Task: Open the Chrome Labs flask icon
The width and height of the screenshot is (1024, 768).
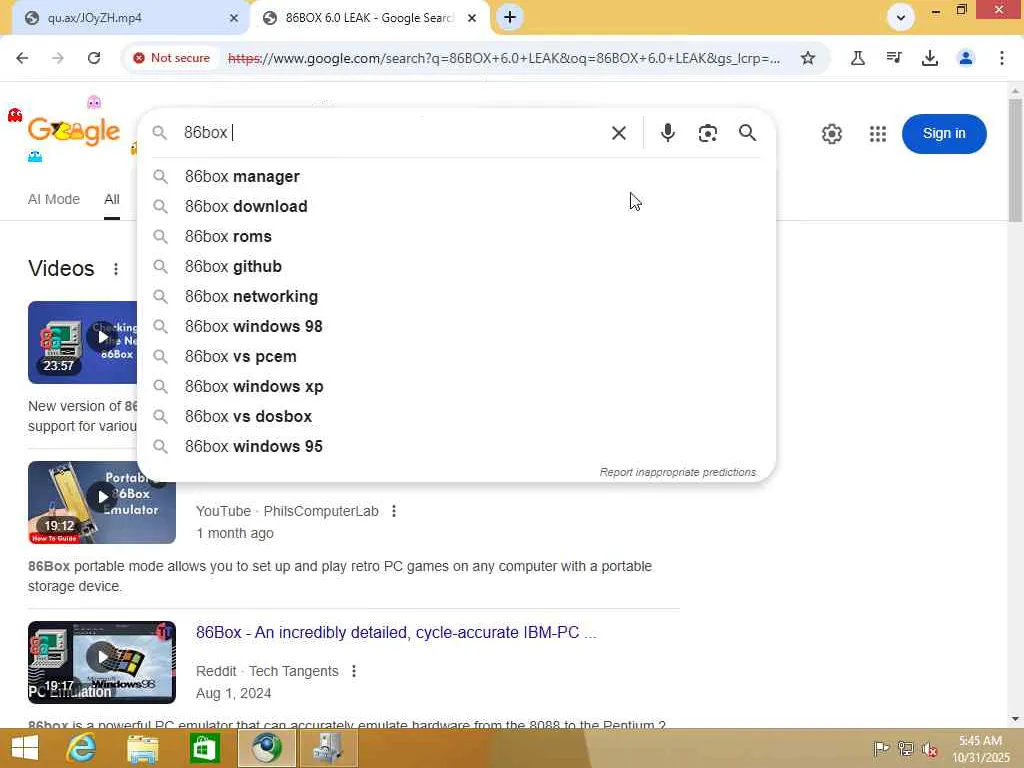Action: [x=857, y=58]
